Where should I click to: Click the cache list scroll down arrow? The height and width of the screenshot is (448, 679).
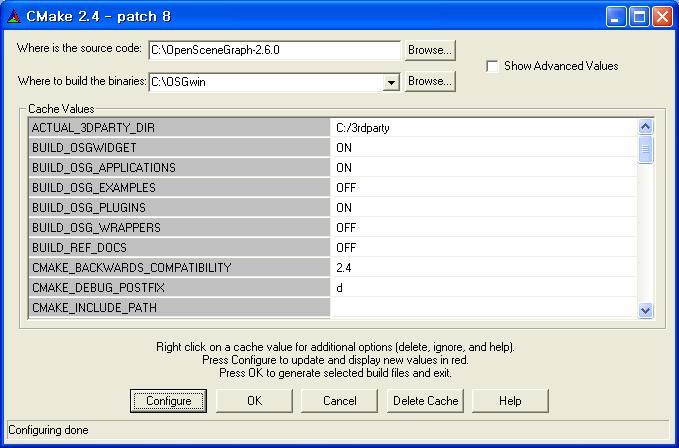click(645, 310)
